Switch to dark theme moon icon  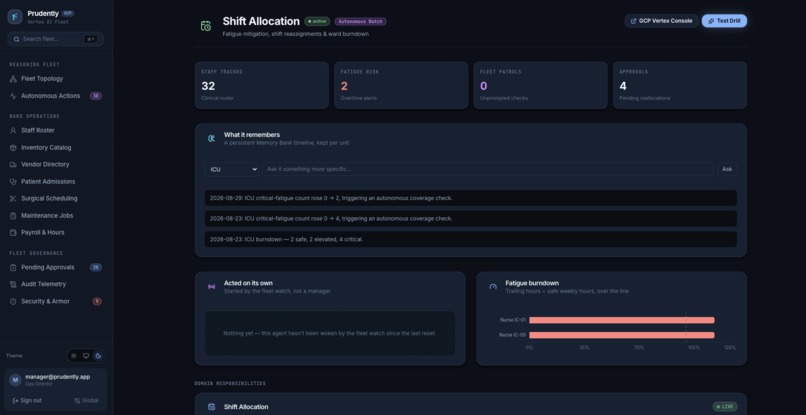coord(98,356)
